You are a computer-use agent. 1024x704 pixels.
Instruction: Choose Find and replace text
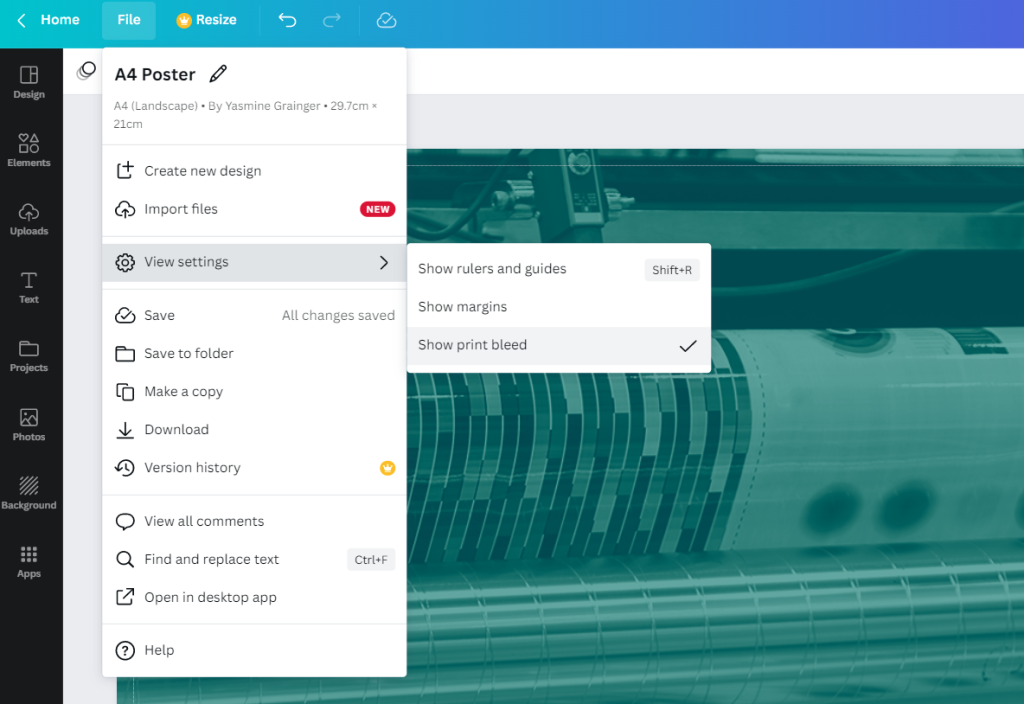click(254, 560)
